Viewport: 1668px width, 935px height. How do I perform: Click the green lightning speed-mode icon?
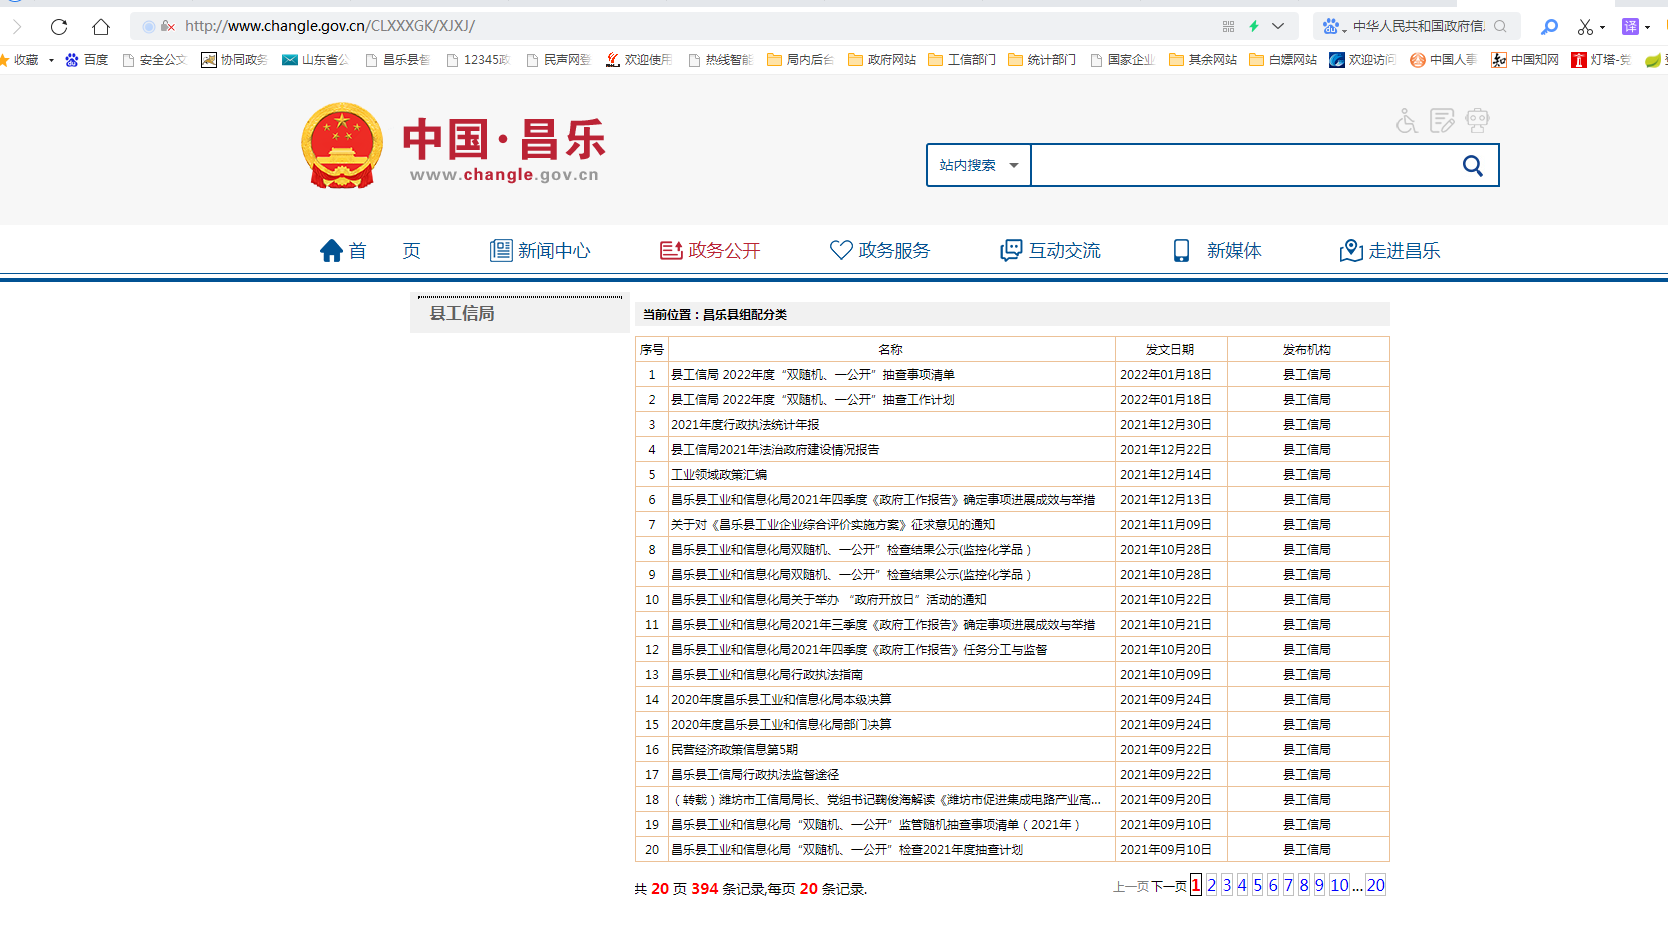tap(1253, 27)
